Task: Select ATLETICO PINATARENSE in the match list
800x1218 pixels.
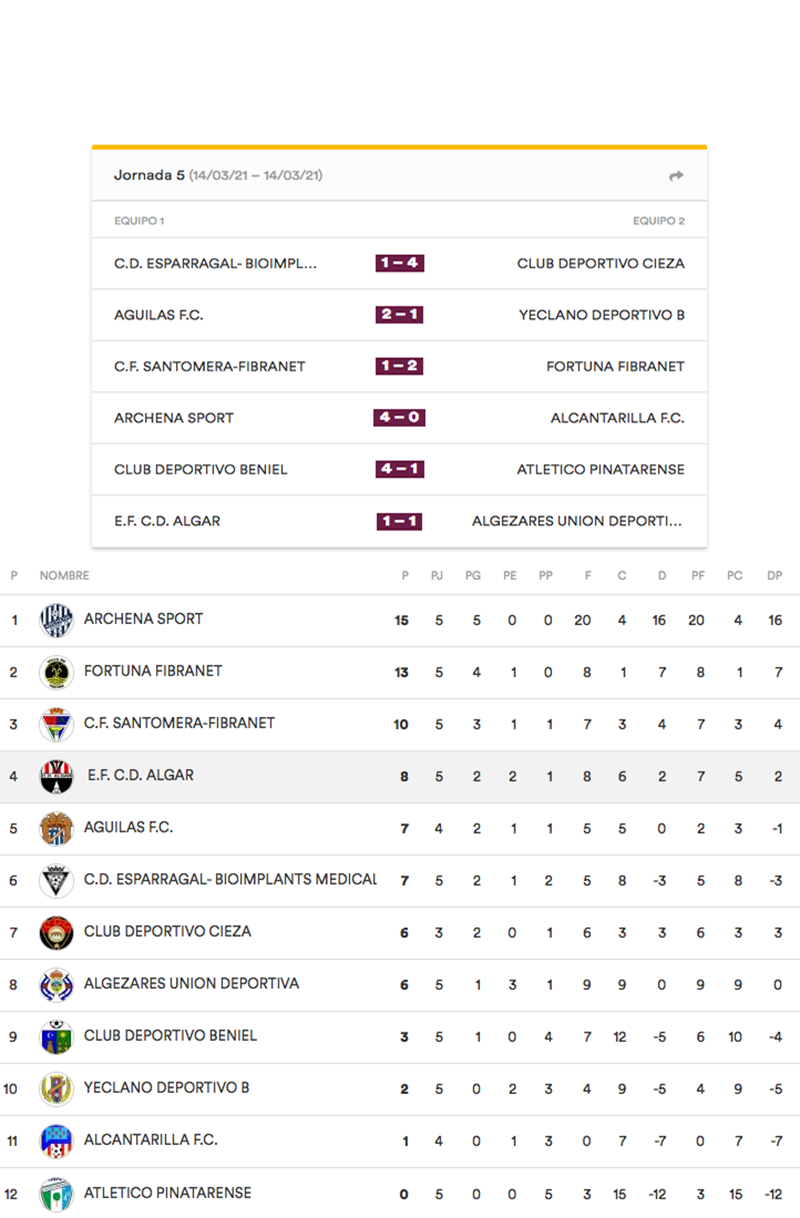Action: 600,469
